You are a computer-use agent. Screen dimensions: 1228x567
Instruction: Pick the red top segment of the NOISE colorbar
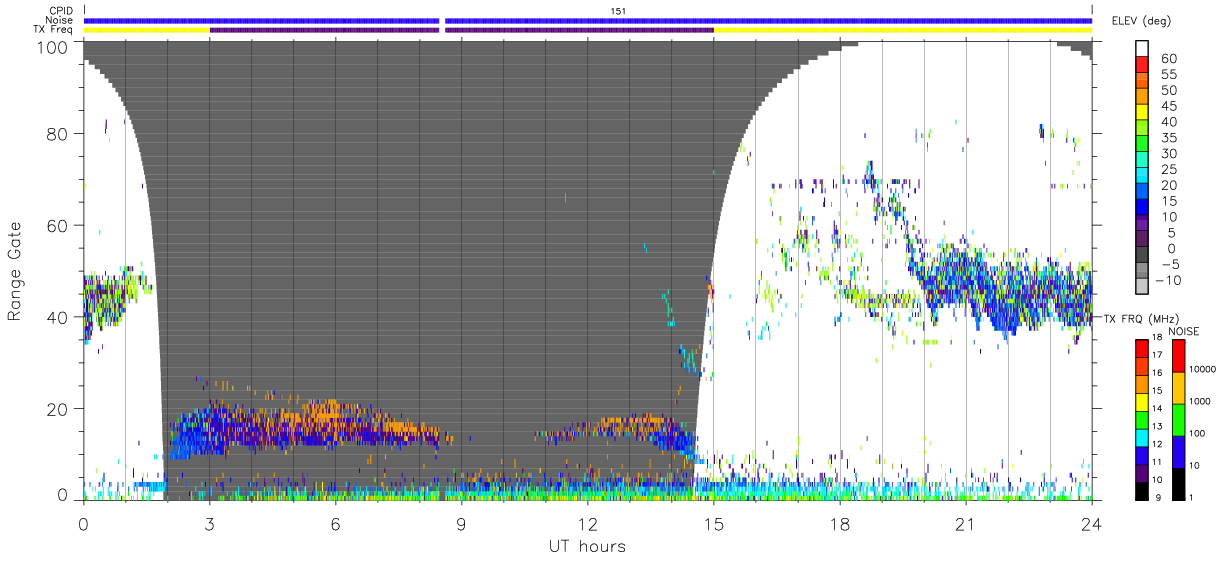[1179, 356]
